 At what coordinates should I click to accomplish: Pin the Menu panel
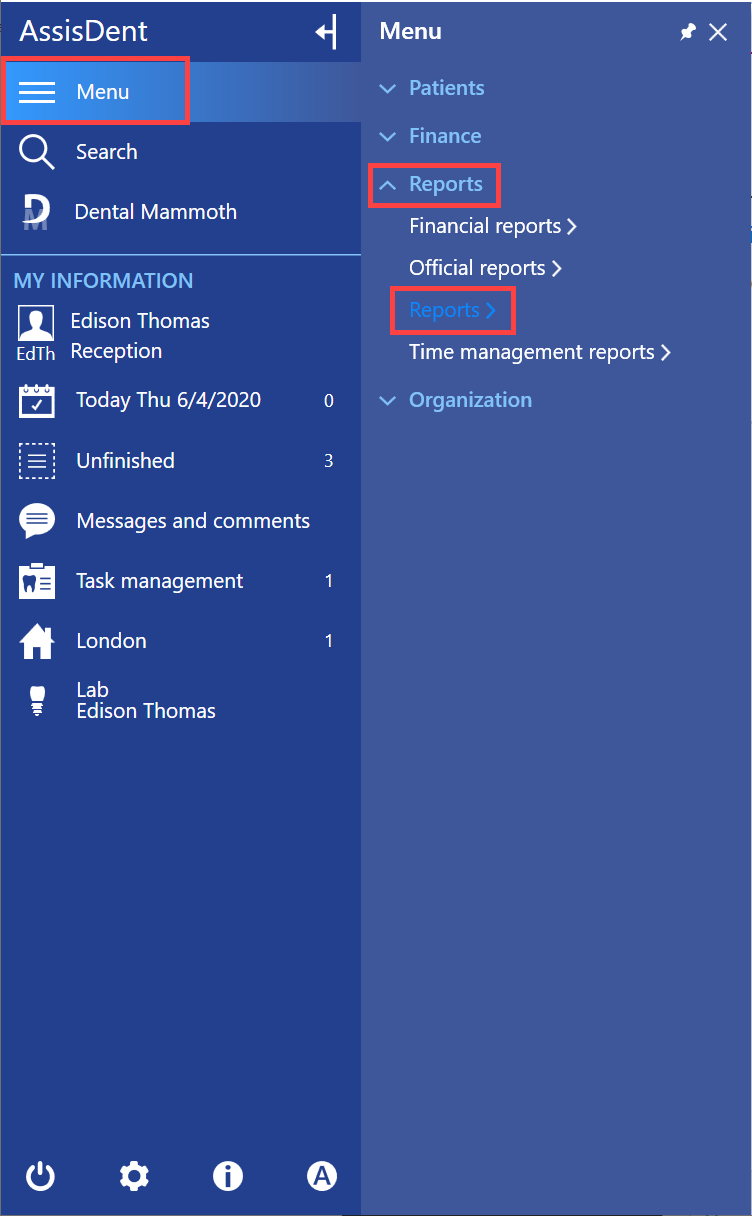pyautogui.click(x=687, y=32)
